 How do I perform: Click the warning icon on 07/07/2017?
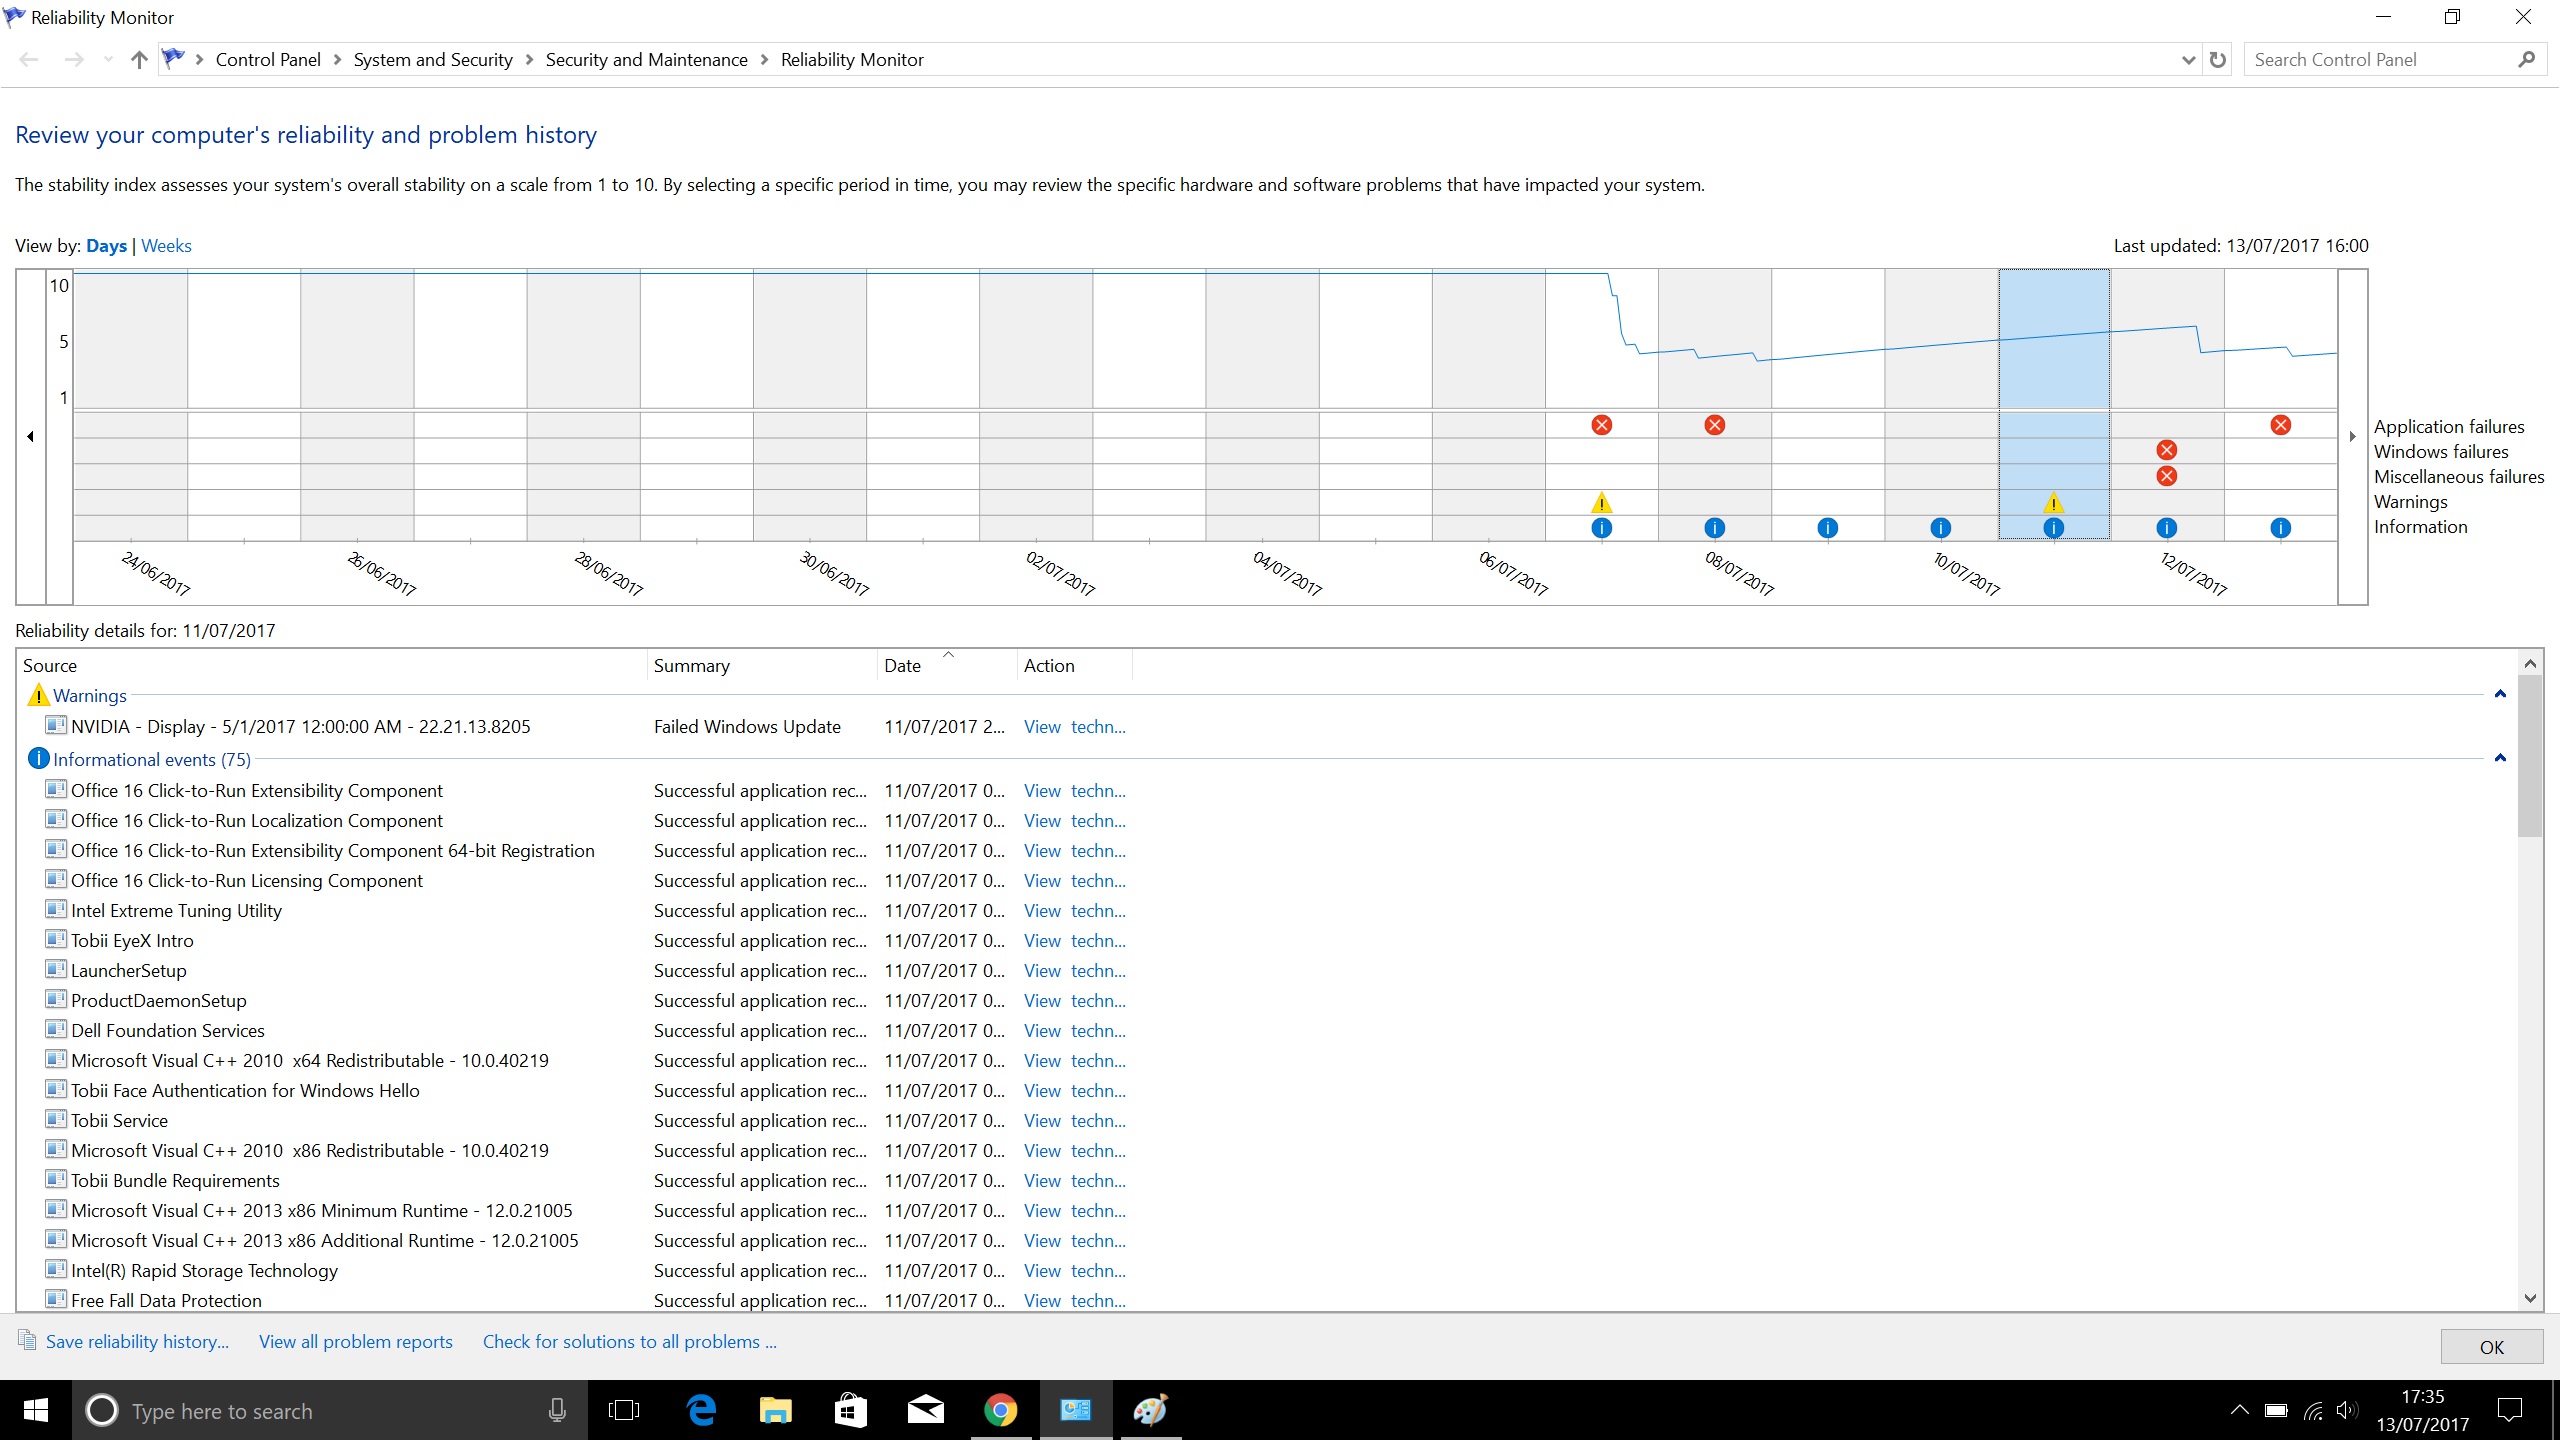pyautogui.click(x=1601, y=502)
